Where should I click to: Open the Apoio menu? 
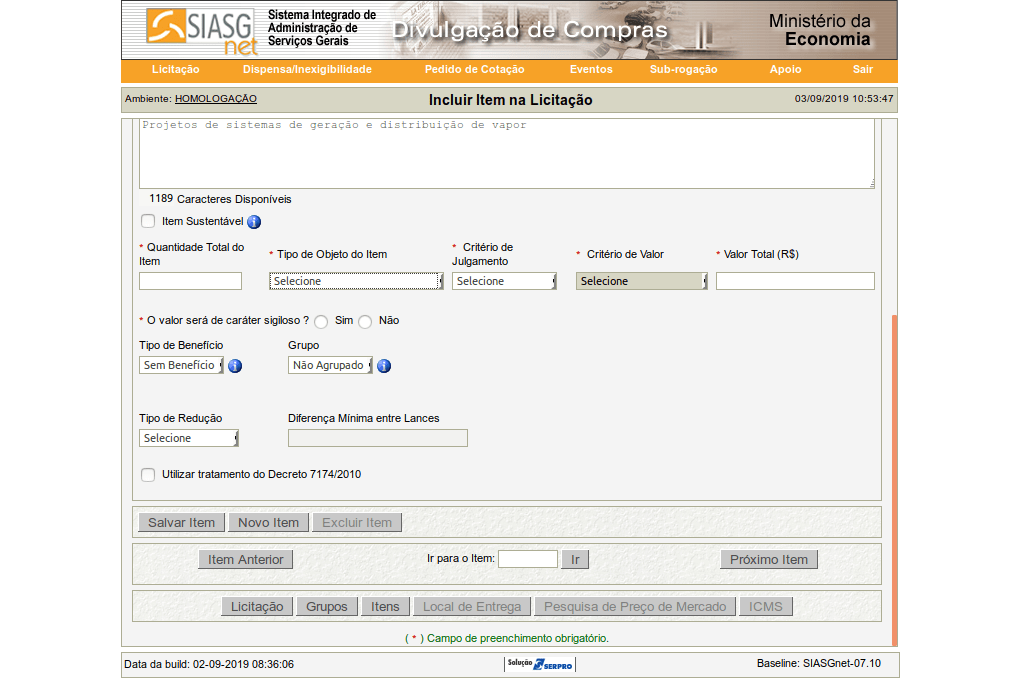click(x=786, y=70)
